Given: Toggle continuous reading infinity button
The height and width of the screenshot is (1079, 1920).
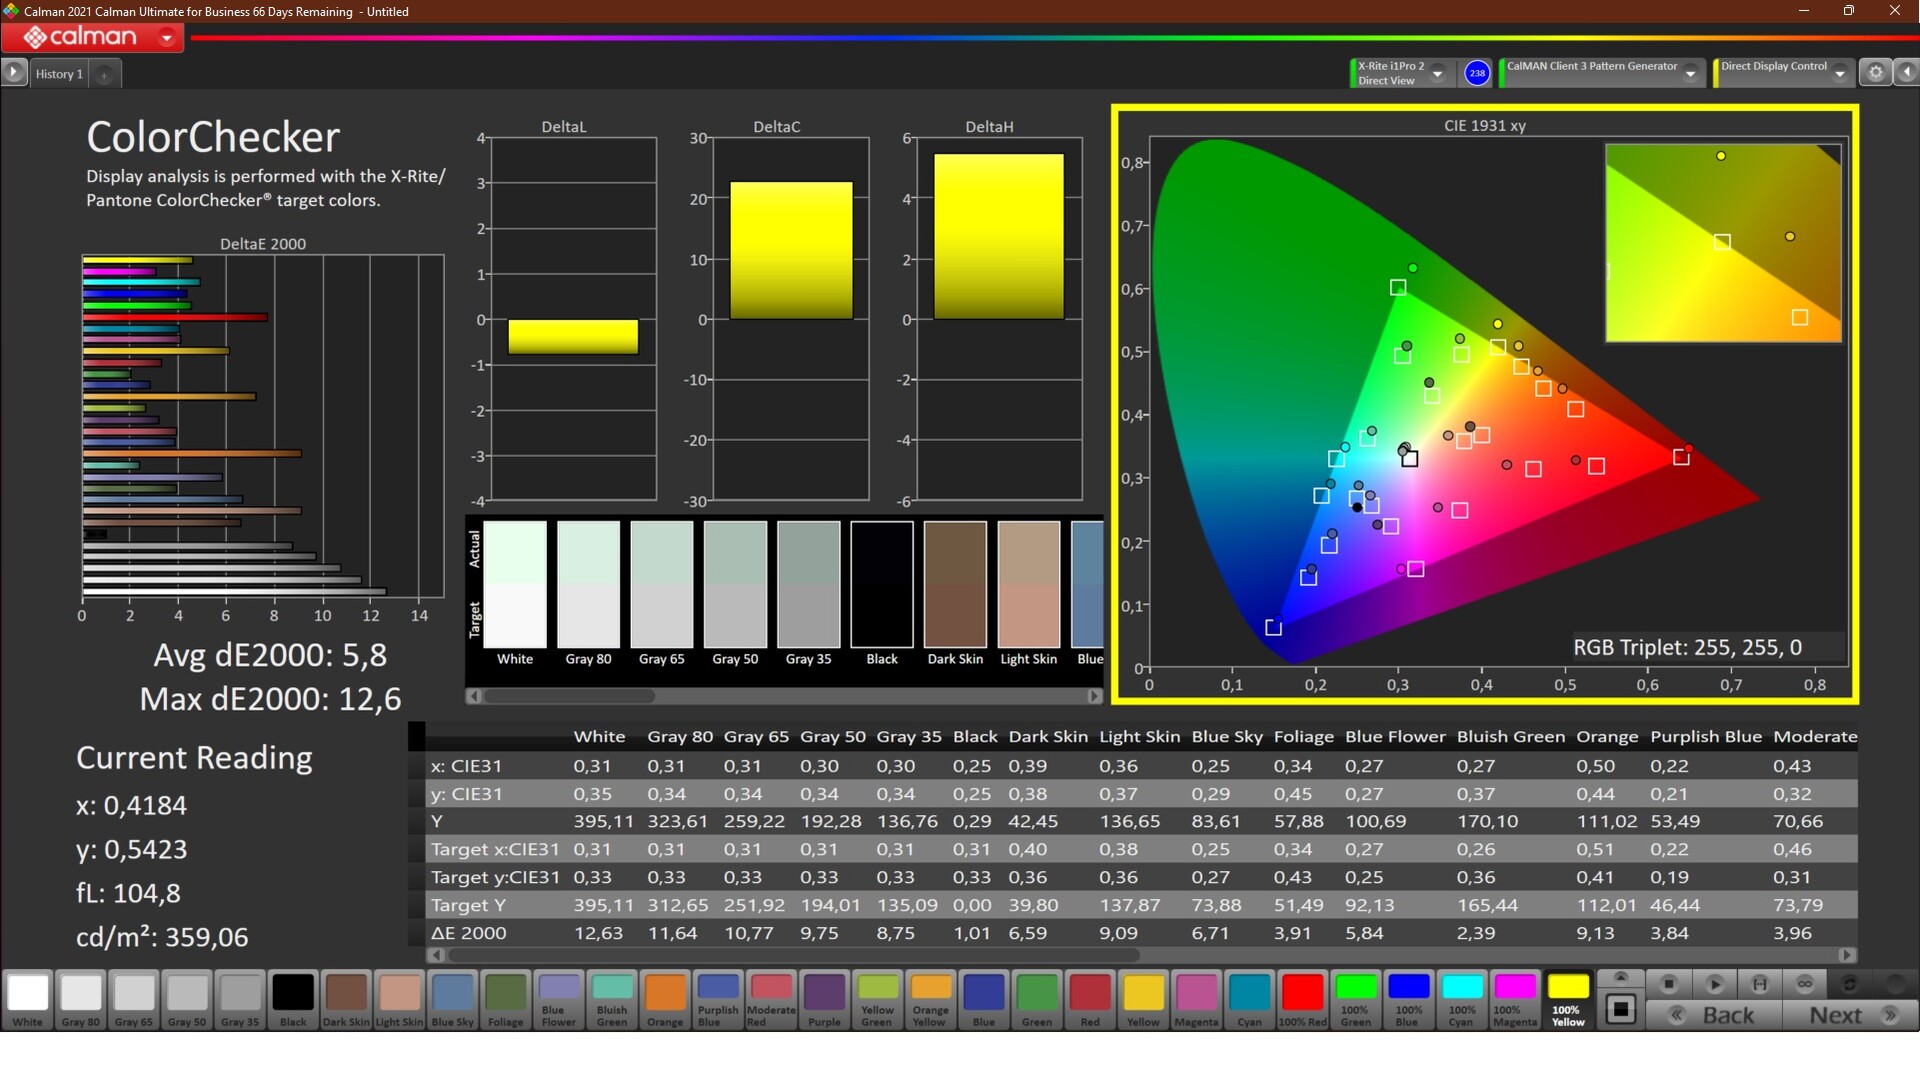Looking at the screenshot, I should coord(1804,984).
